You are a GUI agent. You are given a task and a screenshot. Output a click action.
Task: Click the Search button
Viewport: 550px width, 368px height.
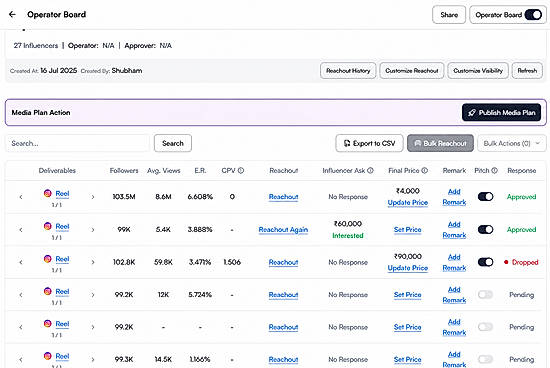pos(173,143)
